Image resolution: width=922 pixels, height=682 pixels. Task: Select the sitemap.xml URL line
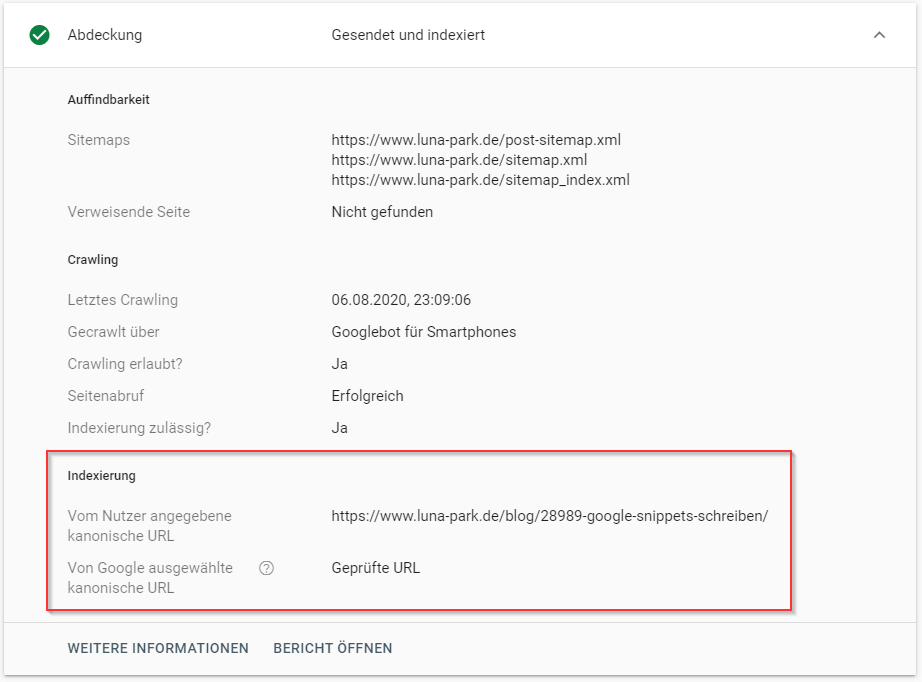point(459,160)
